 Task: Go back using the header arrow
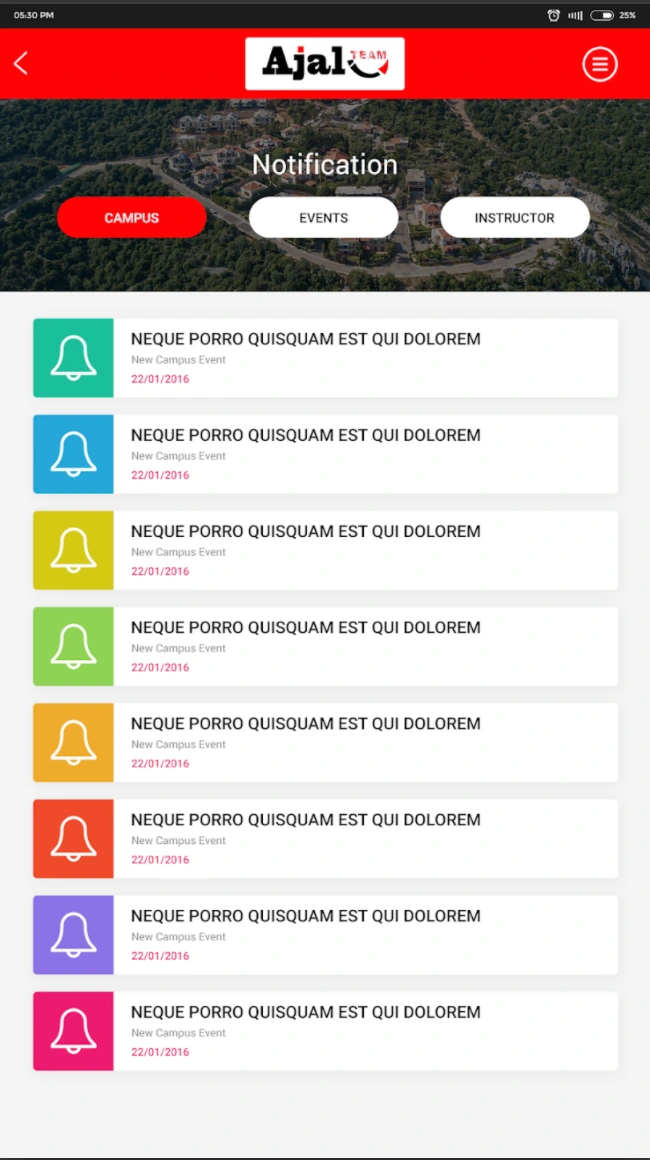(x=21, y=64)
